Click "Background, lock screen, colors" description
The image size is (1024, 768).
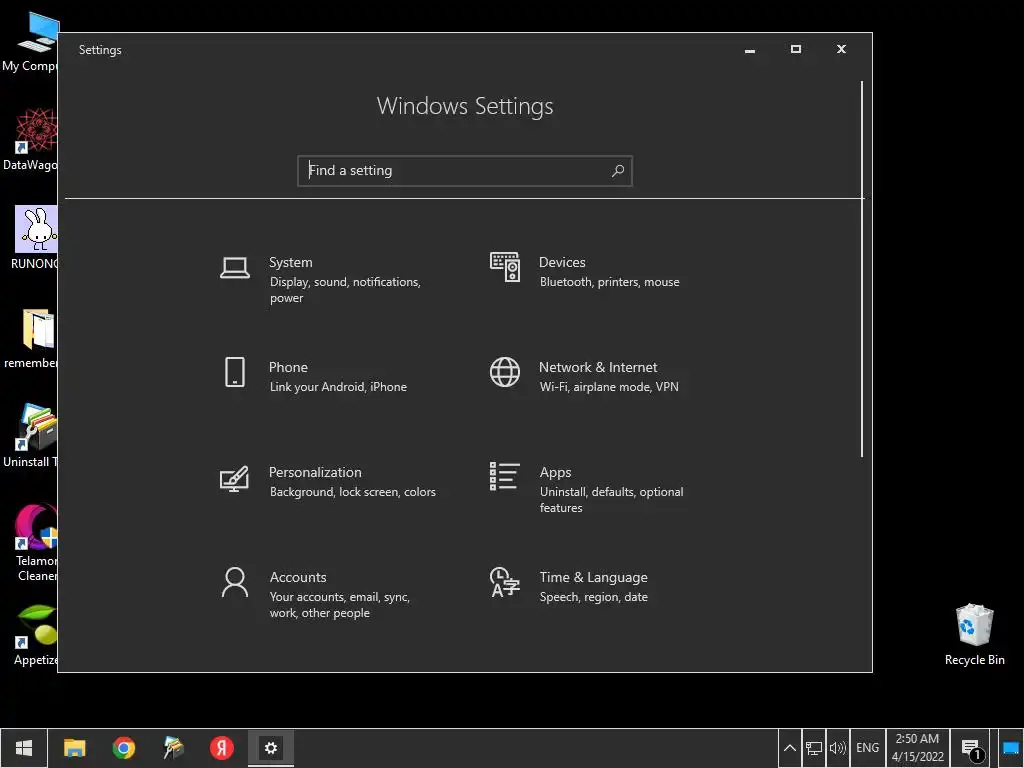[x=353, y=492]
